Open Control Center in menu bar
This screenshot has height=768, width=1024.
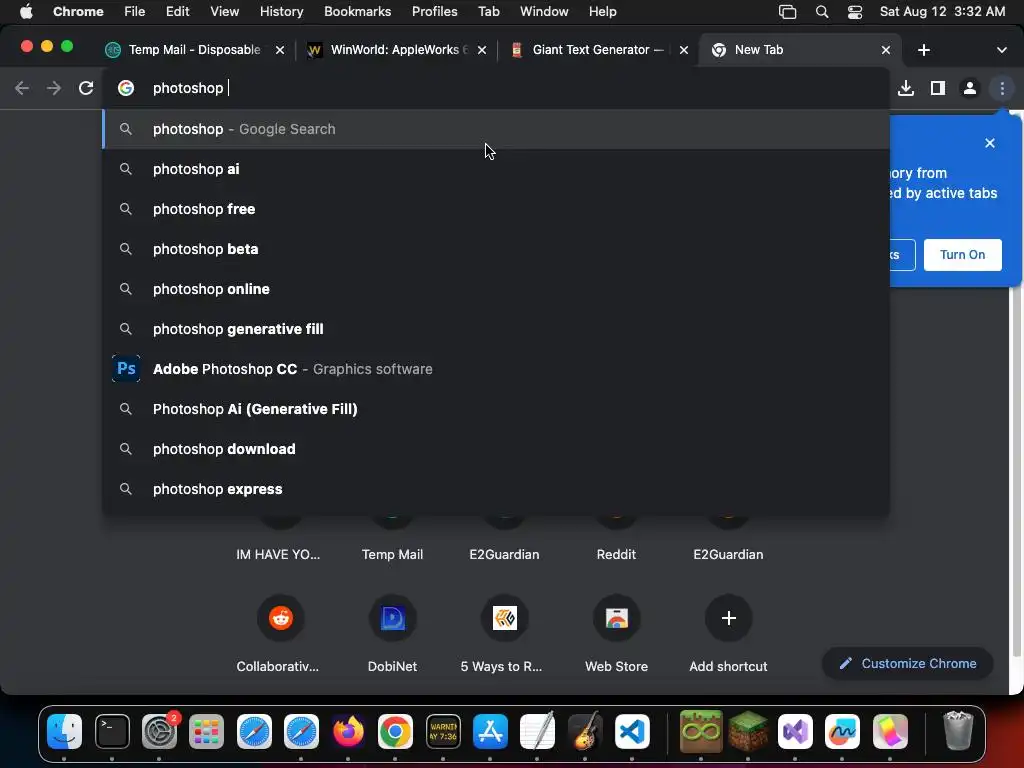coord(855,12)
